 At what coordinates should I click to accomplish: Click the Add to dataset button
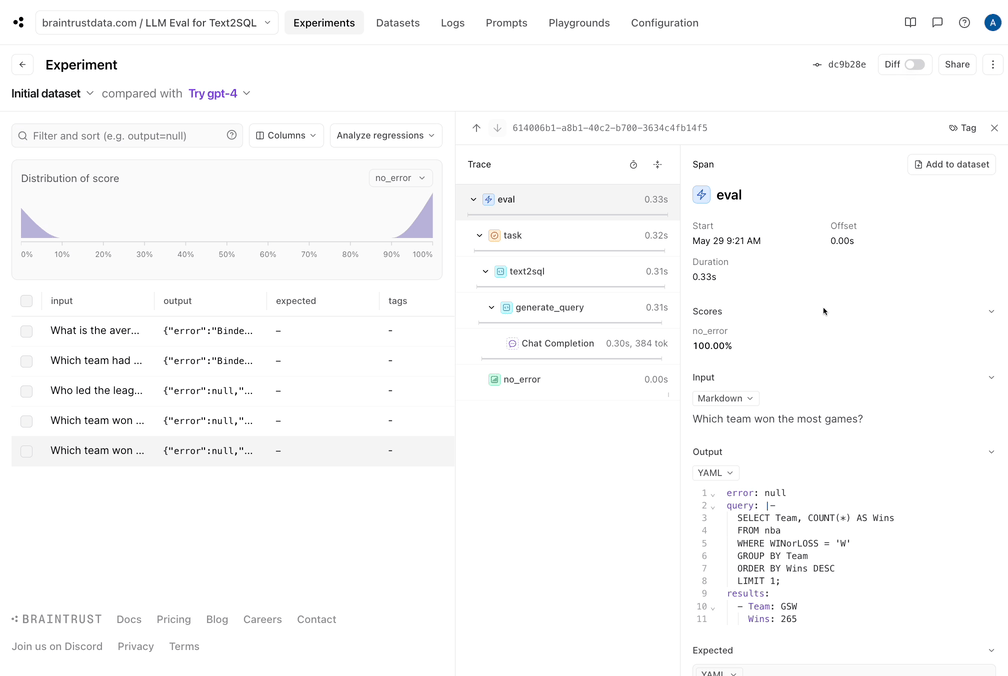tap(951, 164)
